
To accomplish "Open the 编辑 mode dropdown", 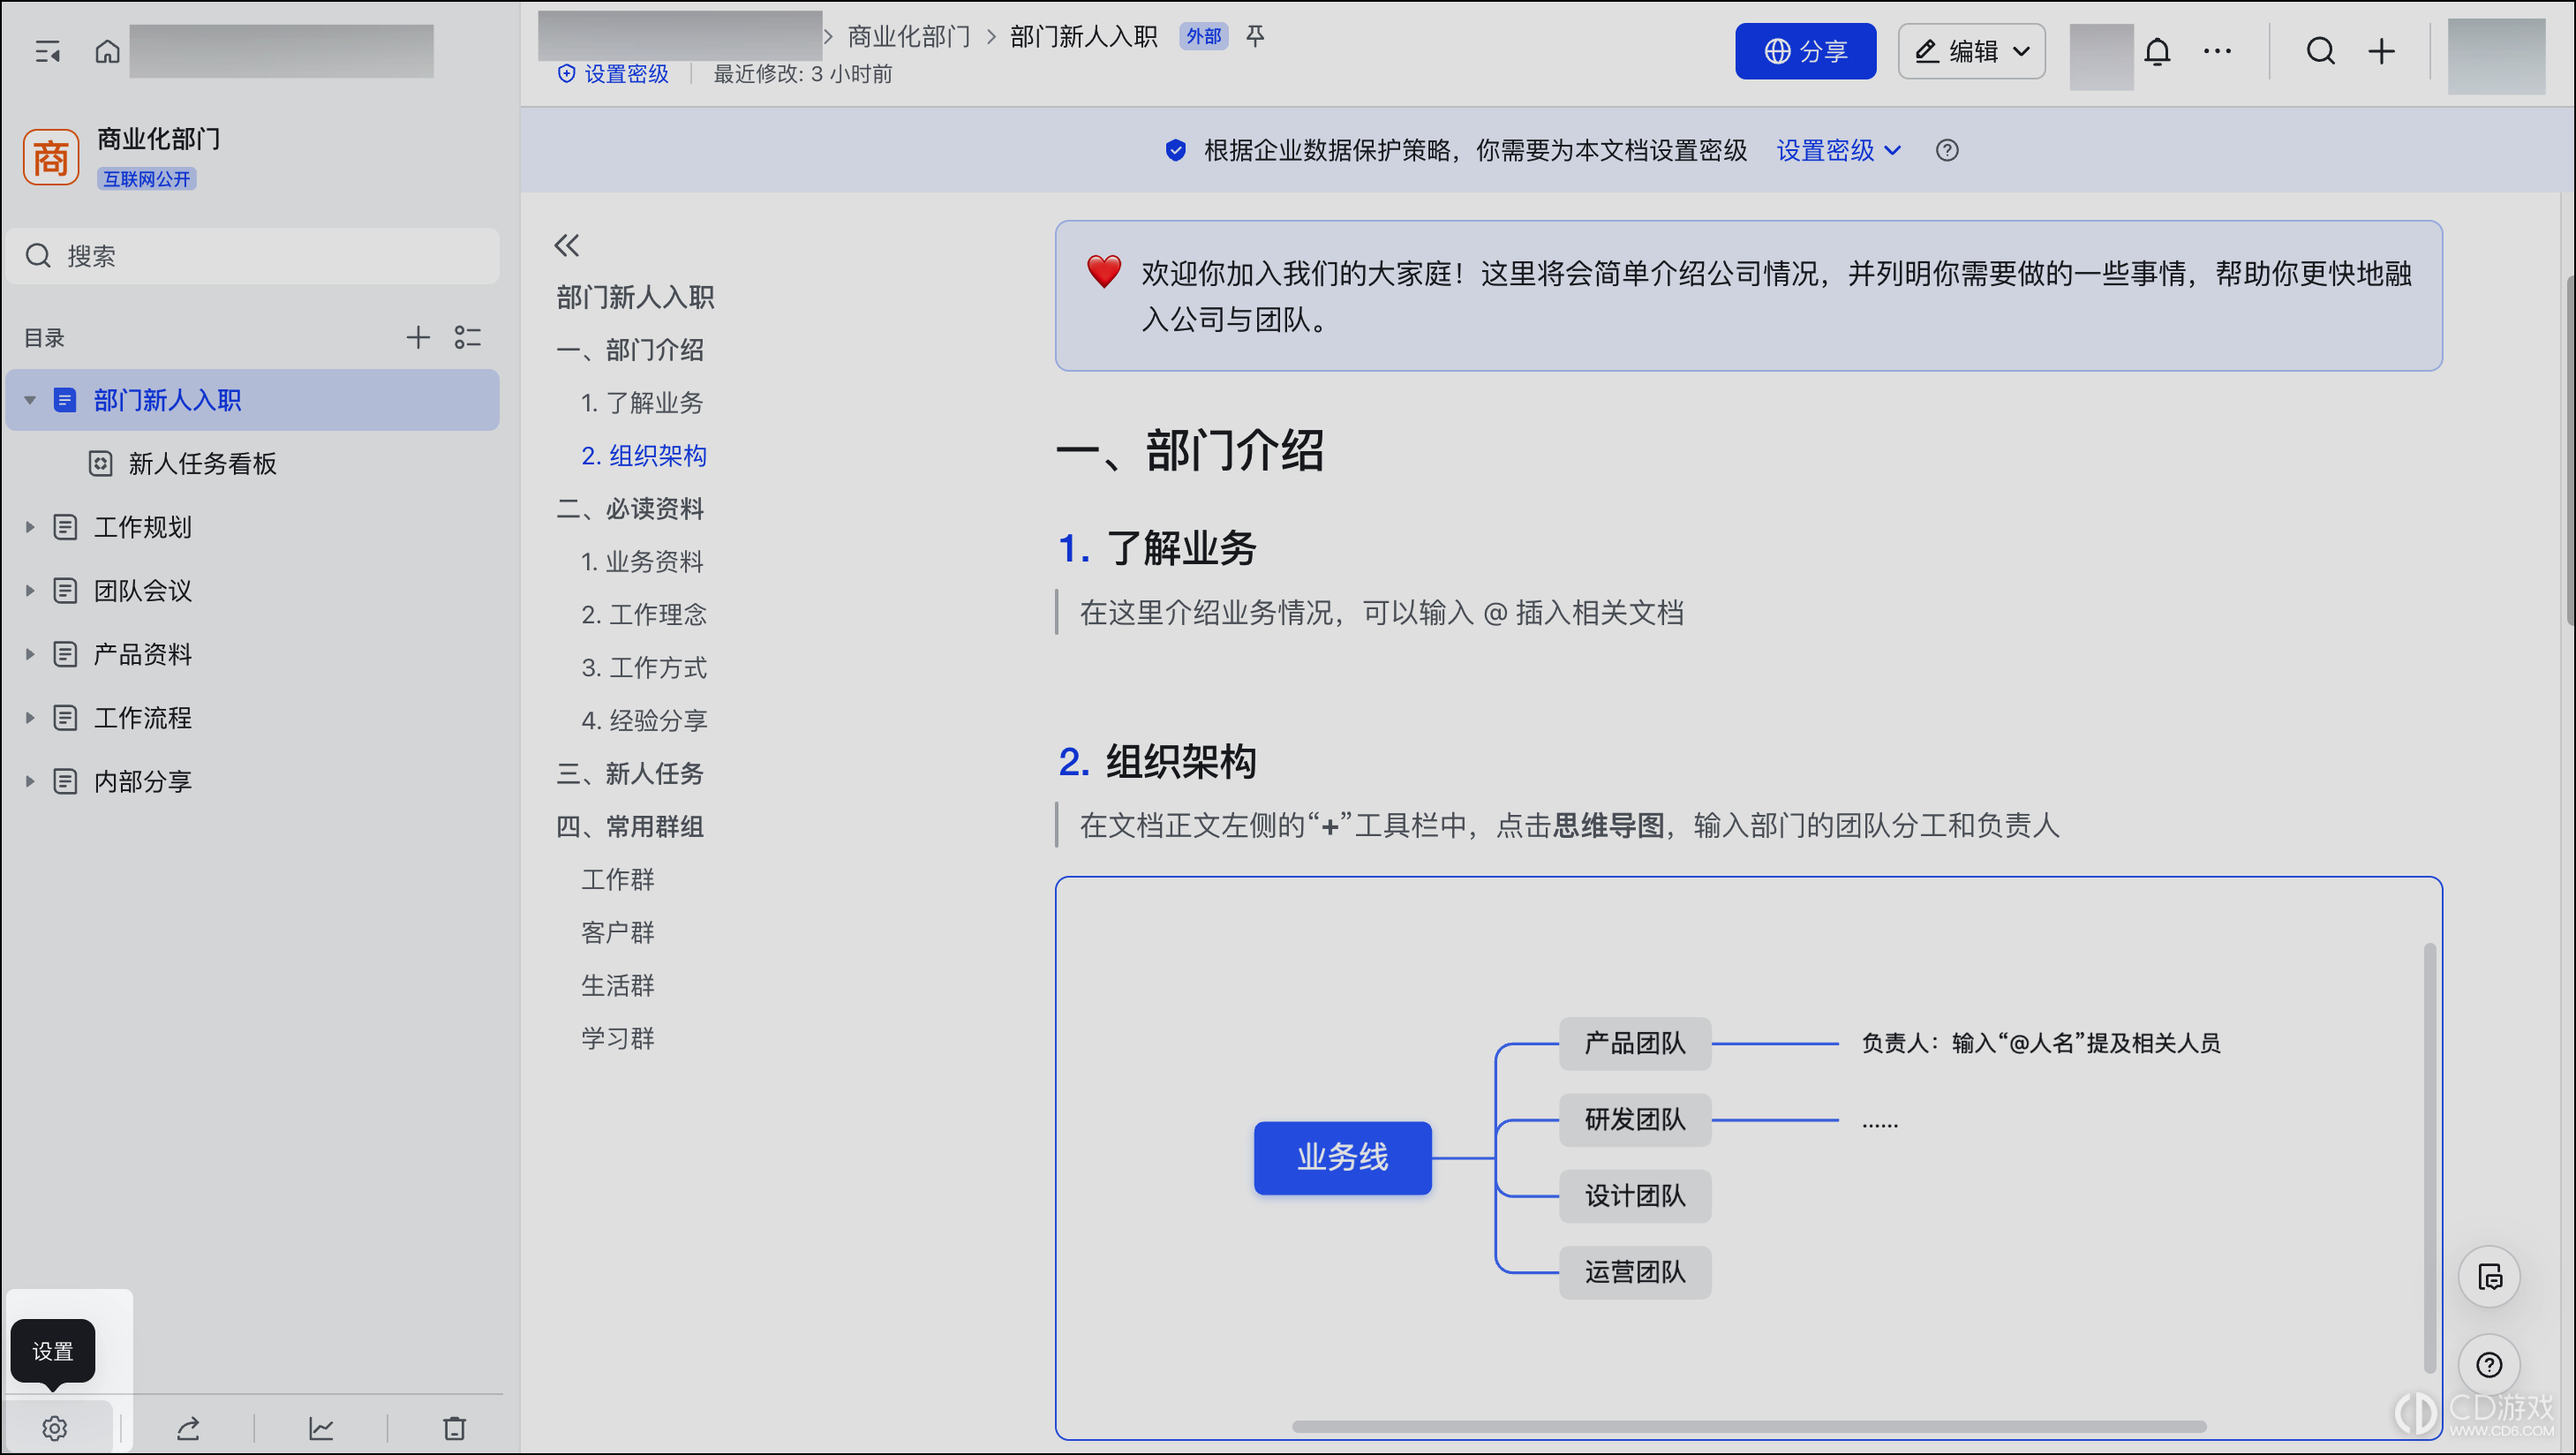I will tap(1971, 51).
